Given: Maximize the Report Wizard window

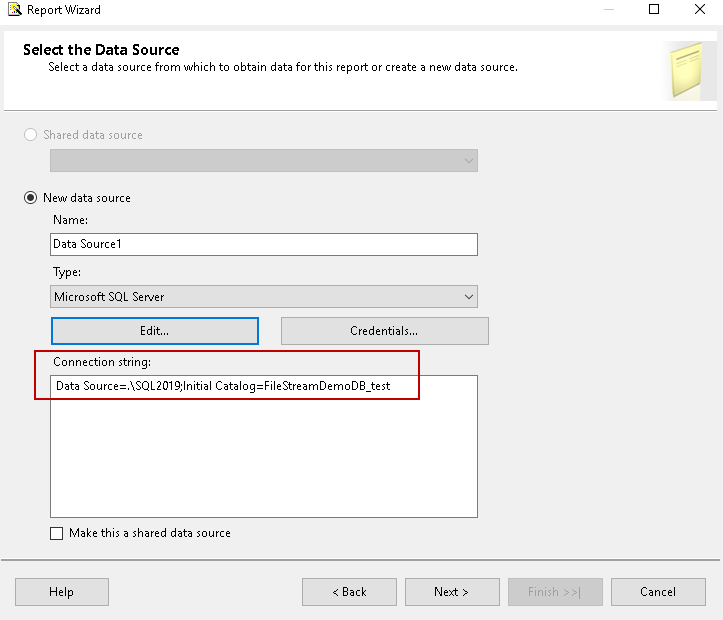Looking at the screenshot, I should pyautogui.click(x=654, y=10).
